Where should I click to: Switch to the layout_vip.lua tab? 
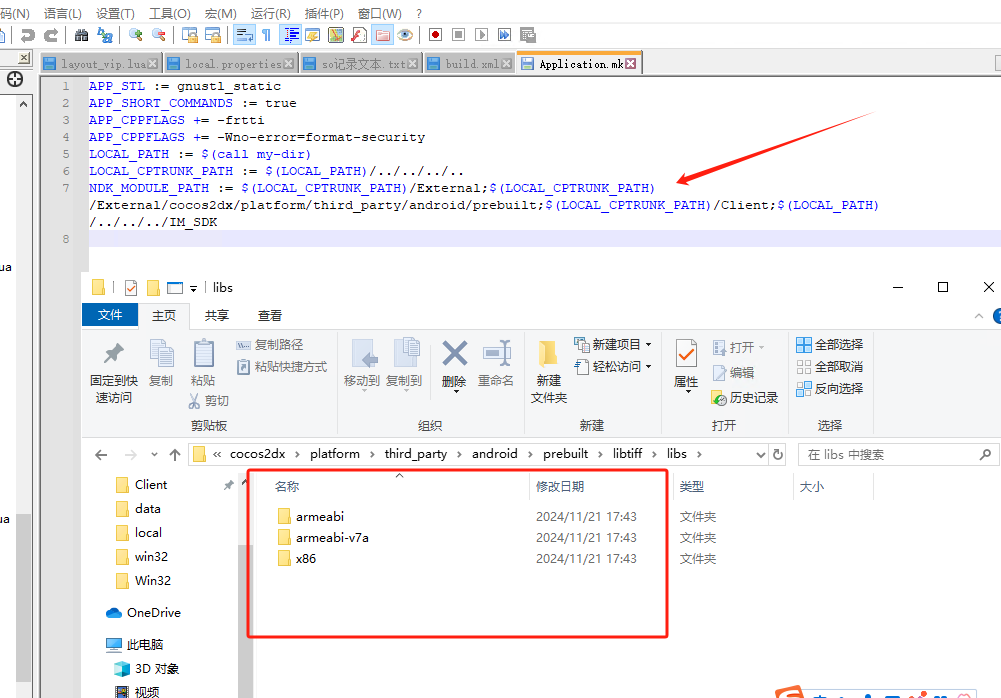(x=103, y=64)
